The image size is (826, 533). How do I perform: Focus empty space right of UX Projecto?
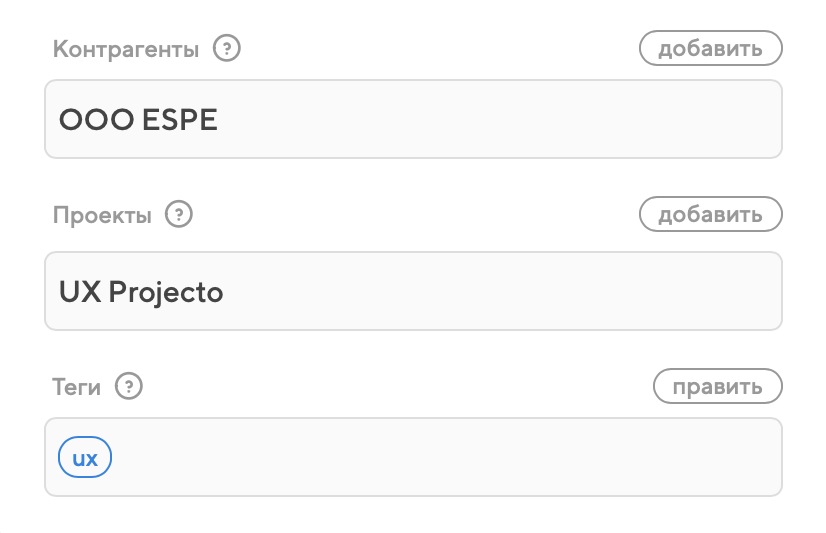500,292
